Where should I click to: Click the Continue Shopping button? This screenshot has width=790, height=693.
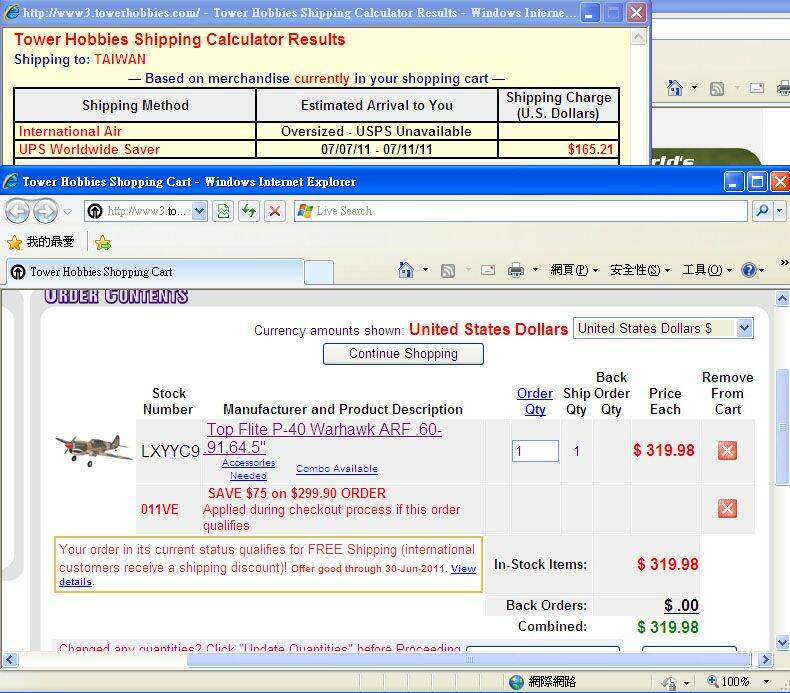click(403, 354)
